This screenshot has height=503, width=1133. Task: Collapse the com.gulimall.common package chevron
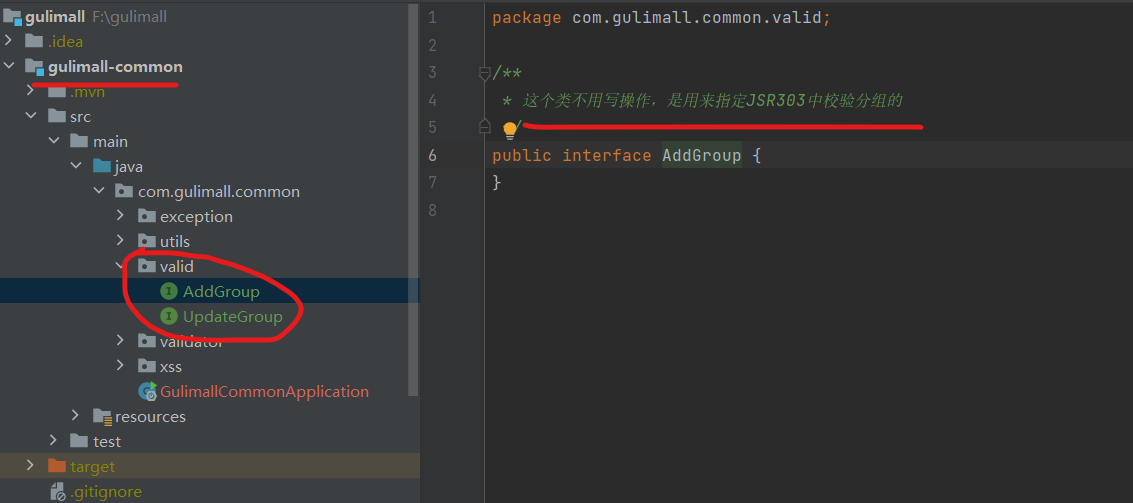[98, 192]
